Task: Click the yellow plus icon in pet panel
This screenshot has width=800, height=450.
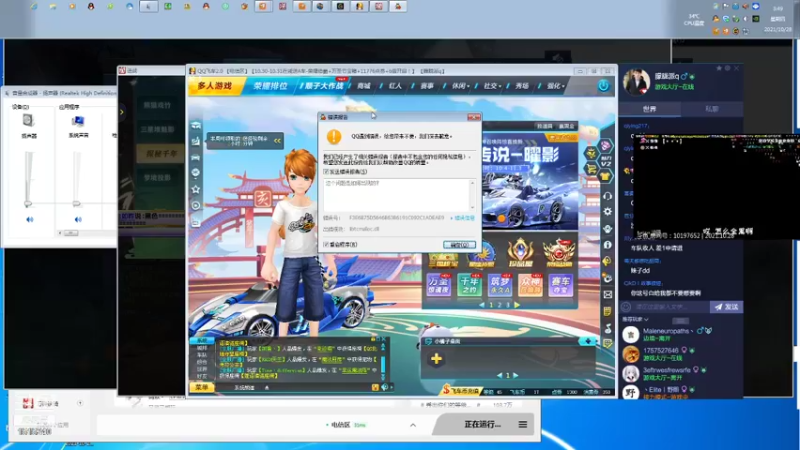Action: pos(436,359)
